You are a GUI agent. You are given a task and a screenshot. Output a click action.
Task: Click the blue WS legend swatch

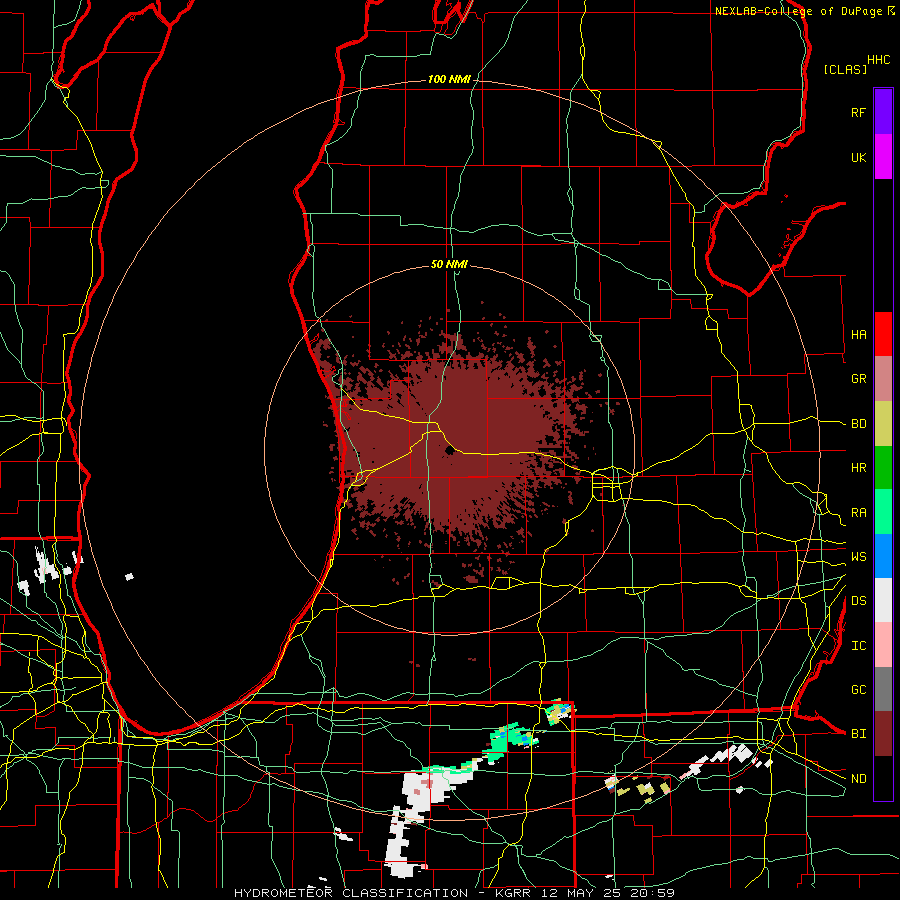[x=883, y=556]
